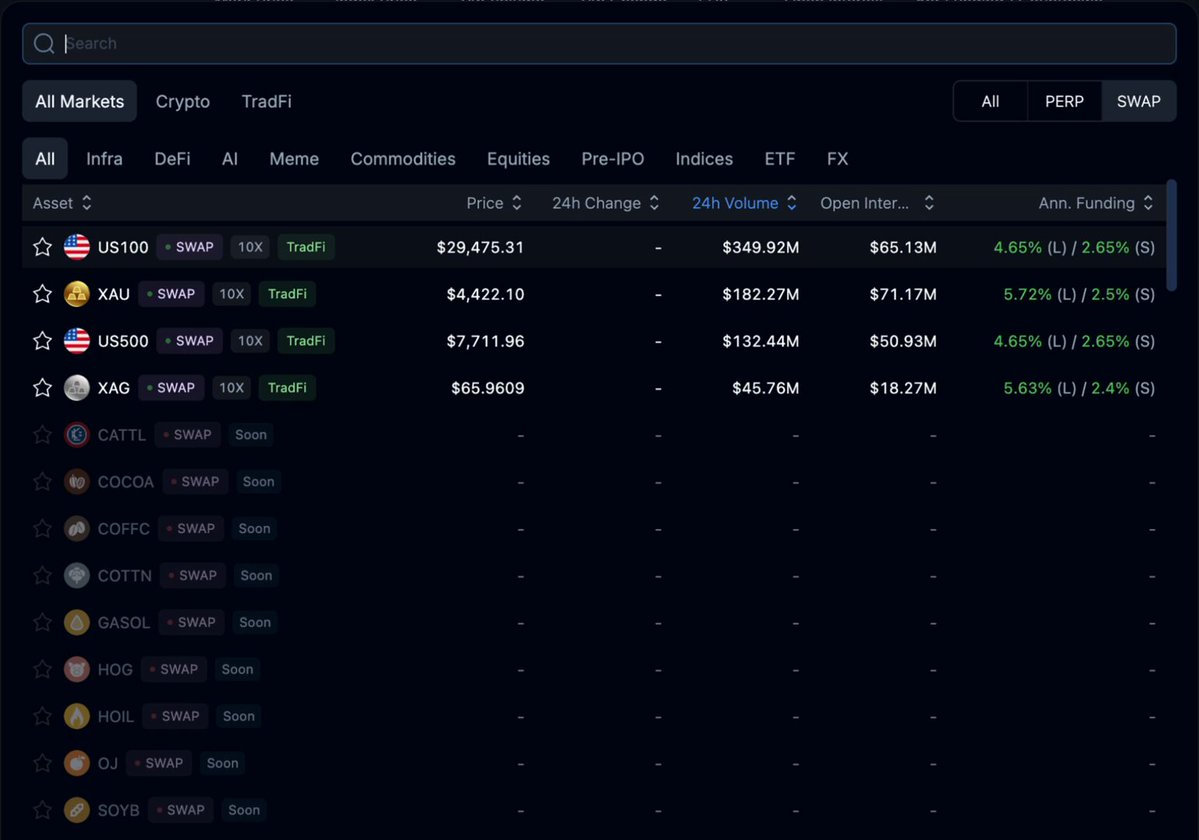Select the SWAP contract type

point(1139,102)
